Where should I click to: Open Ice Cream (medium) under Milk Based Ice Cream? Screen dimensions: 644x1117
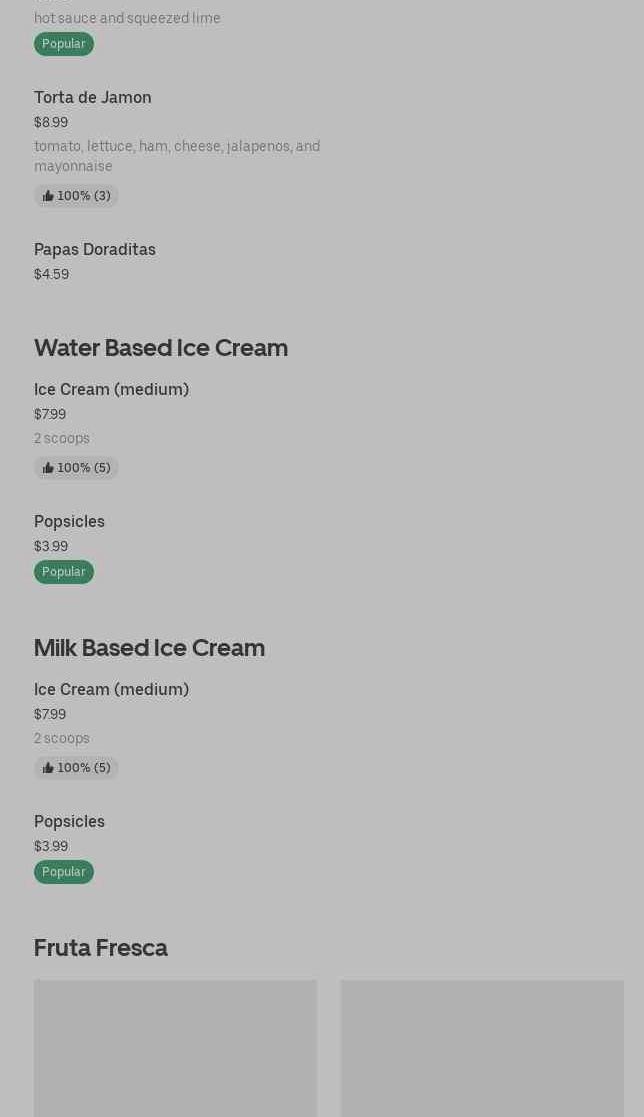[x=111, y=689]
